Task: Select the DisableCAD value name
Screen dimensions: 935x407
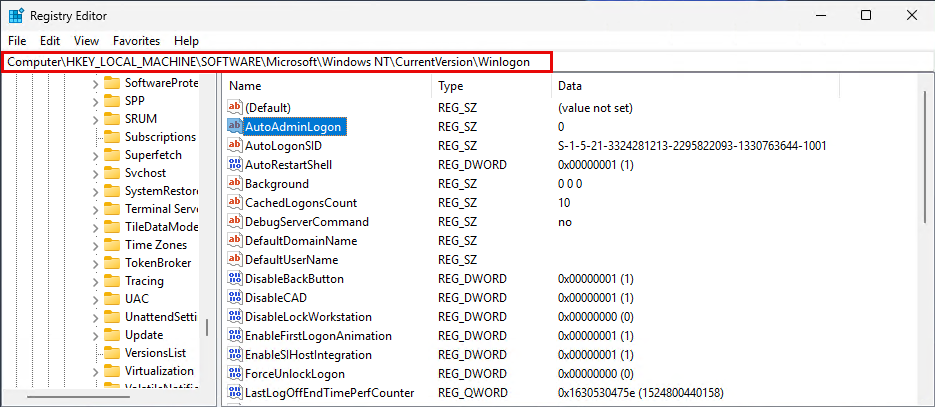Action: (275, 298)
